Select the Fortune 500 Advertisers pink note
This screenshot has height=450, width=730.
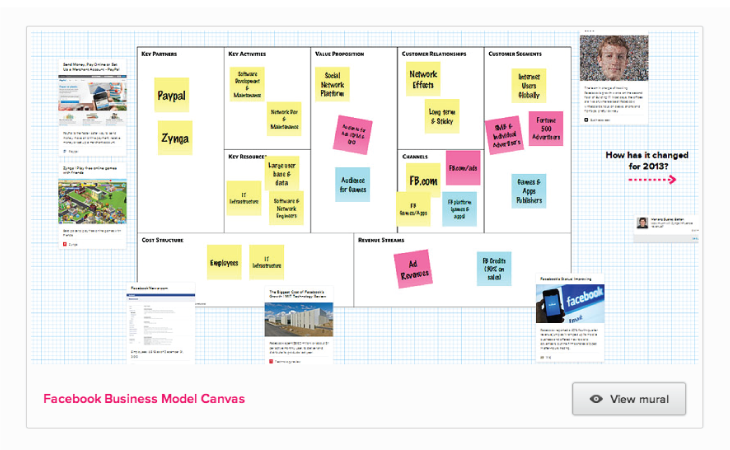tap(546, 128)
